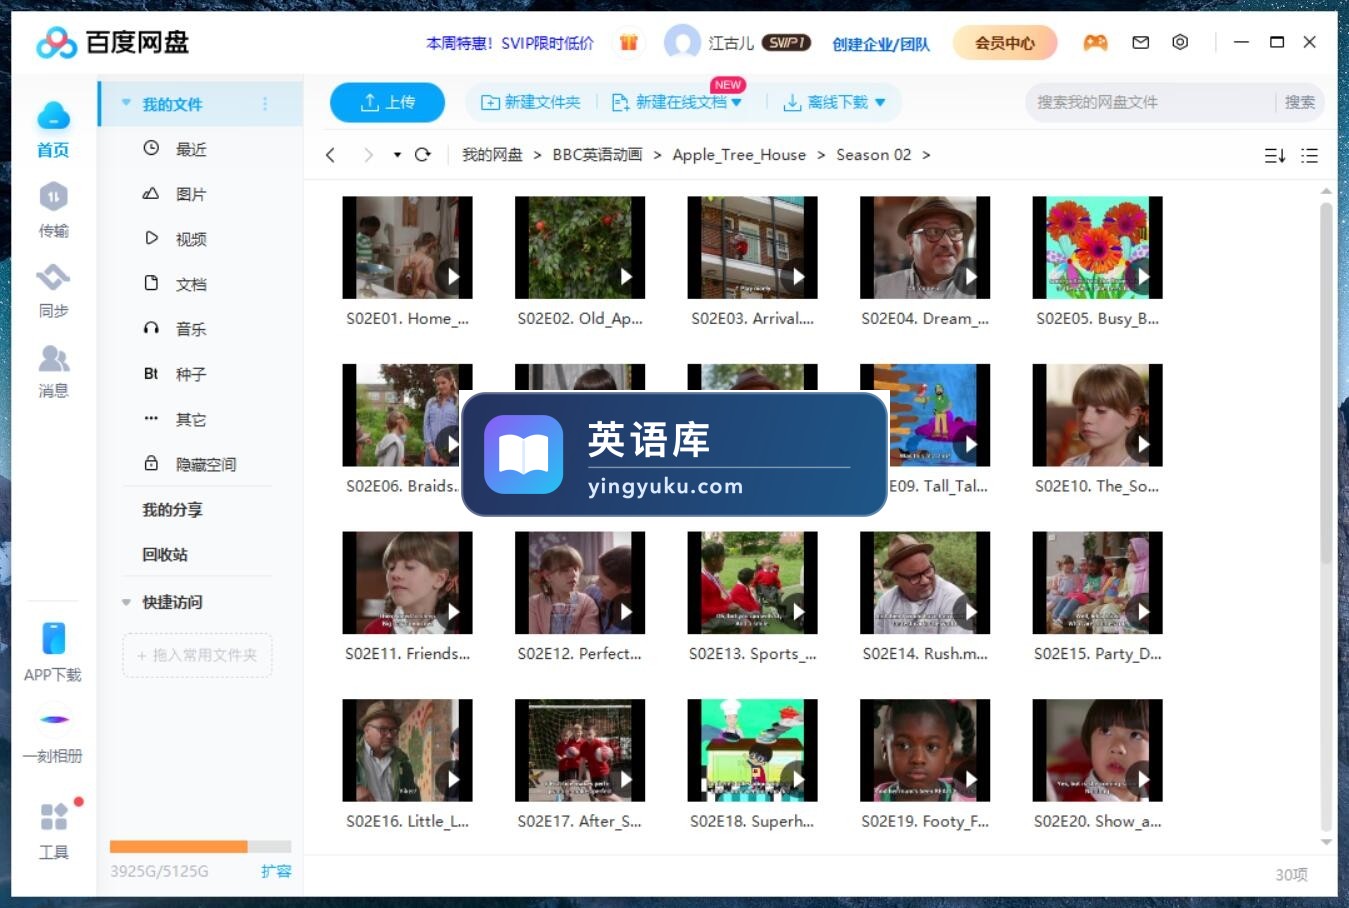Open the 图片 pictures category

[x=190, y=194]
